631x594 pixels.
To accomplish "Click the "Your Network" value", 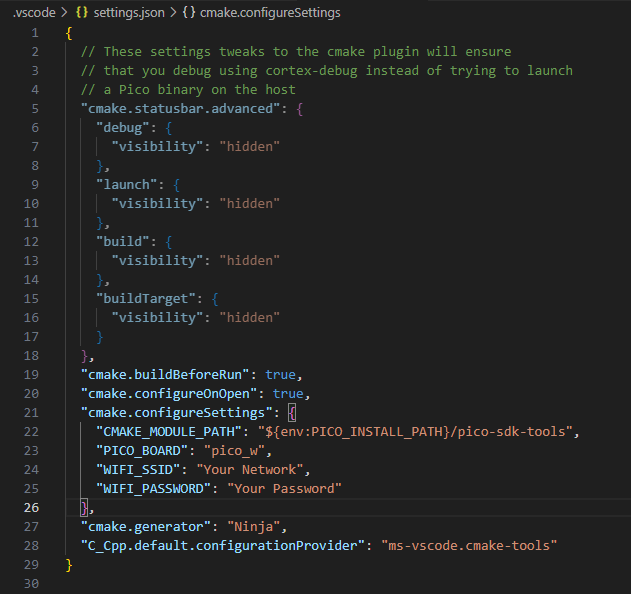I will (250, 470).
